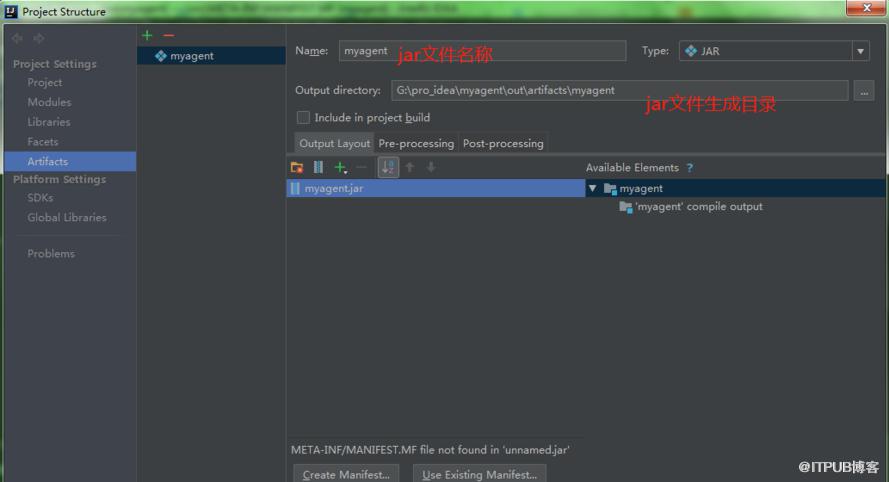This screenshot has height=482, width=889.
Task: Click the artifact Name input field
Action: (x=482, y=51)
